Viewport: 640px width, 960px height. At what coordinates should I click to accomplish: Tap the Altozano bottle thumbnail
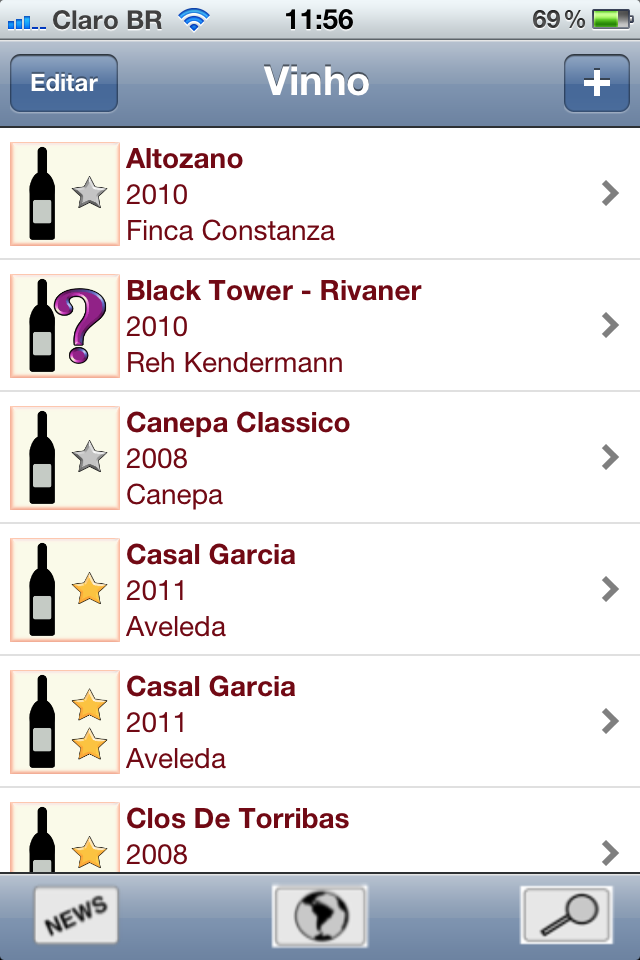coord(43,194)
